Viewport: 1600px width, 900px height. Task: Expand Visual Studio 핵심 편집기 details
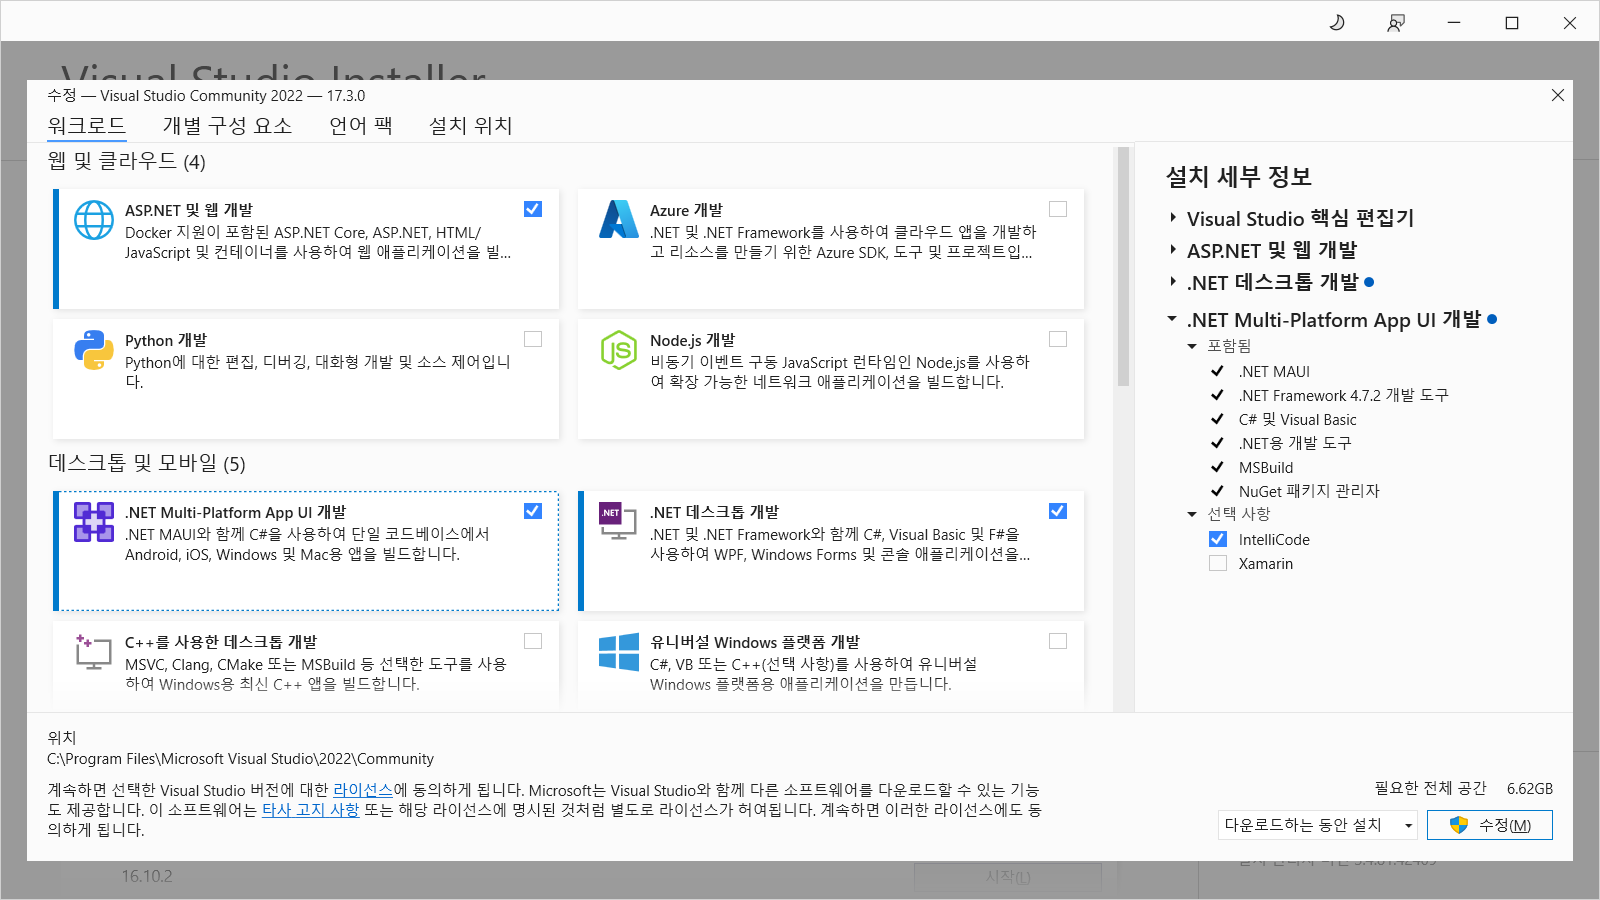coord(1173,218)
